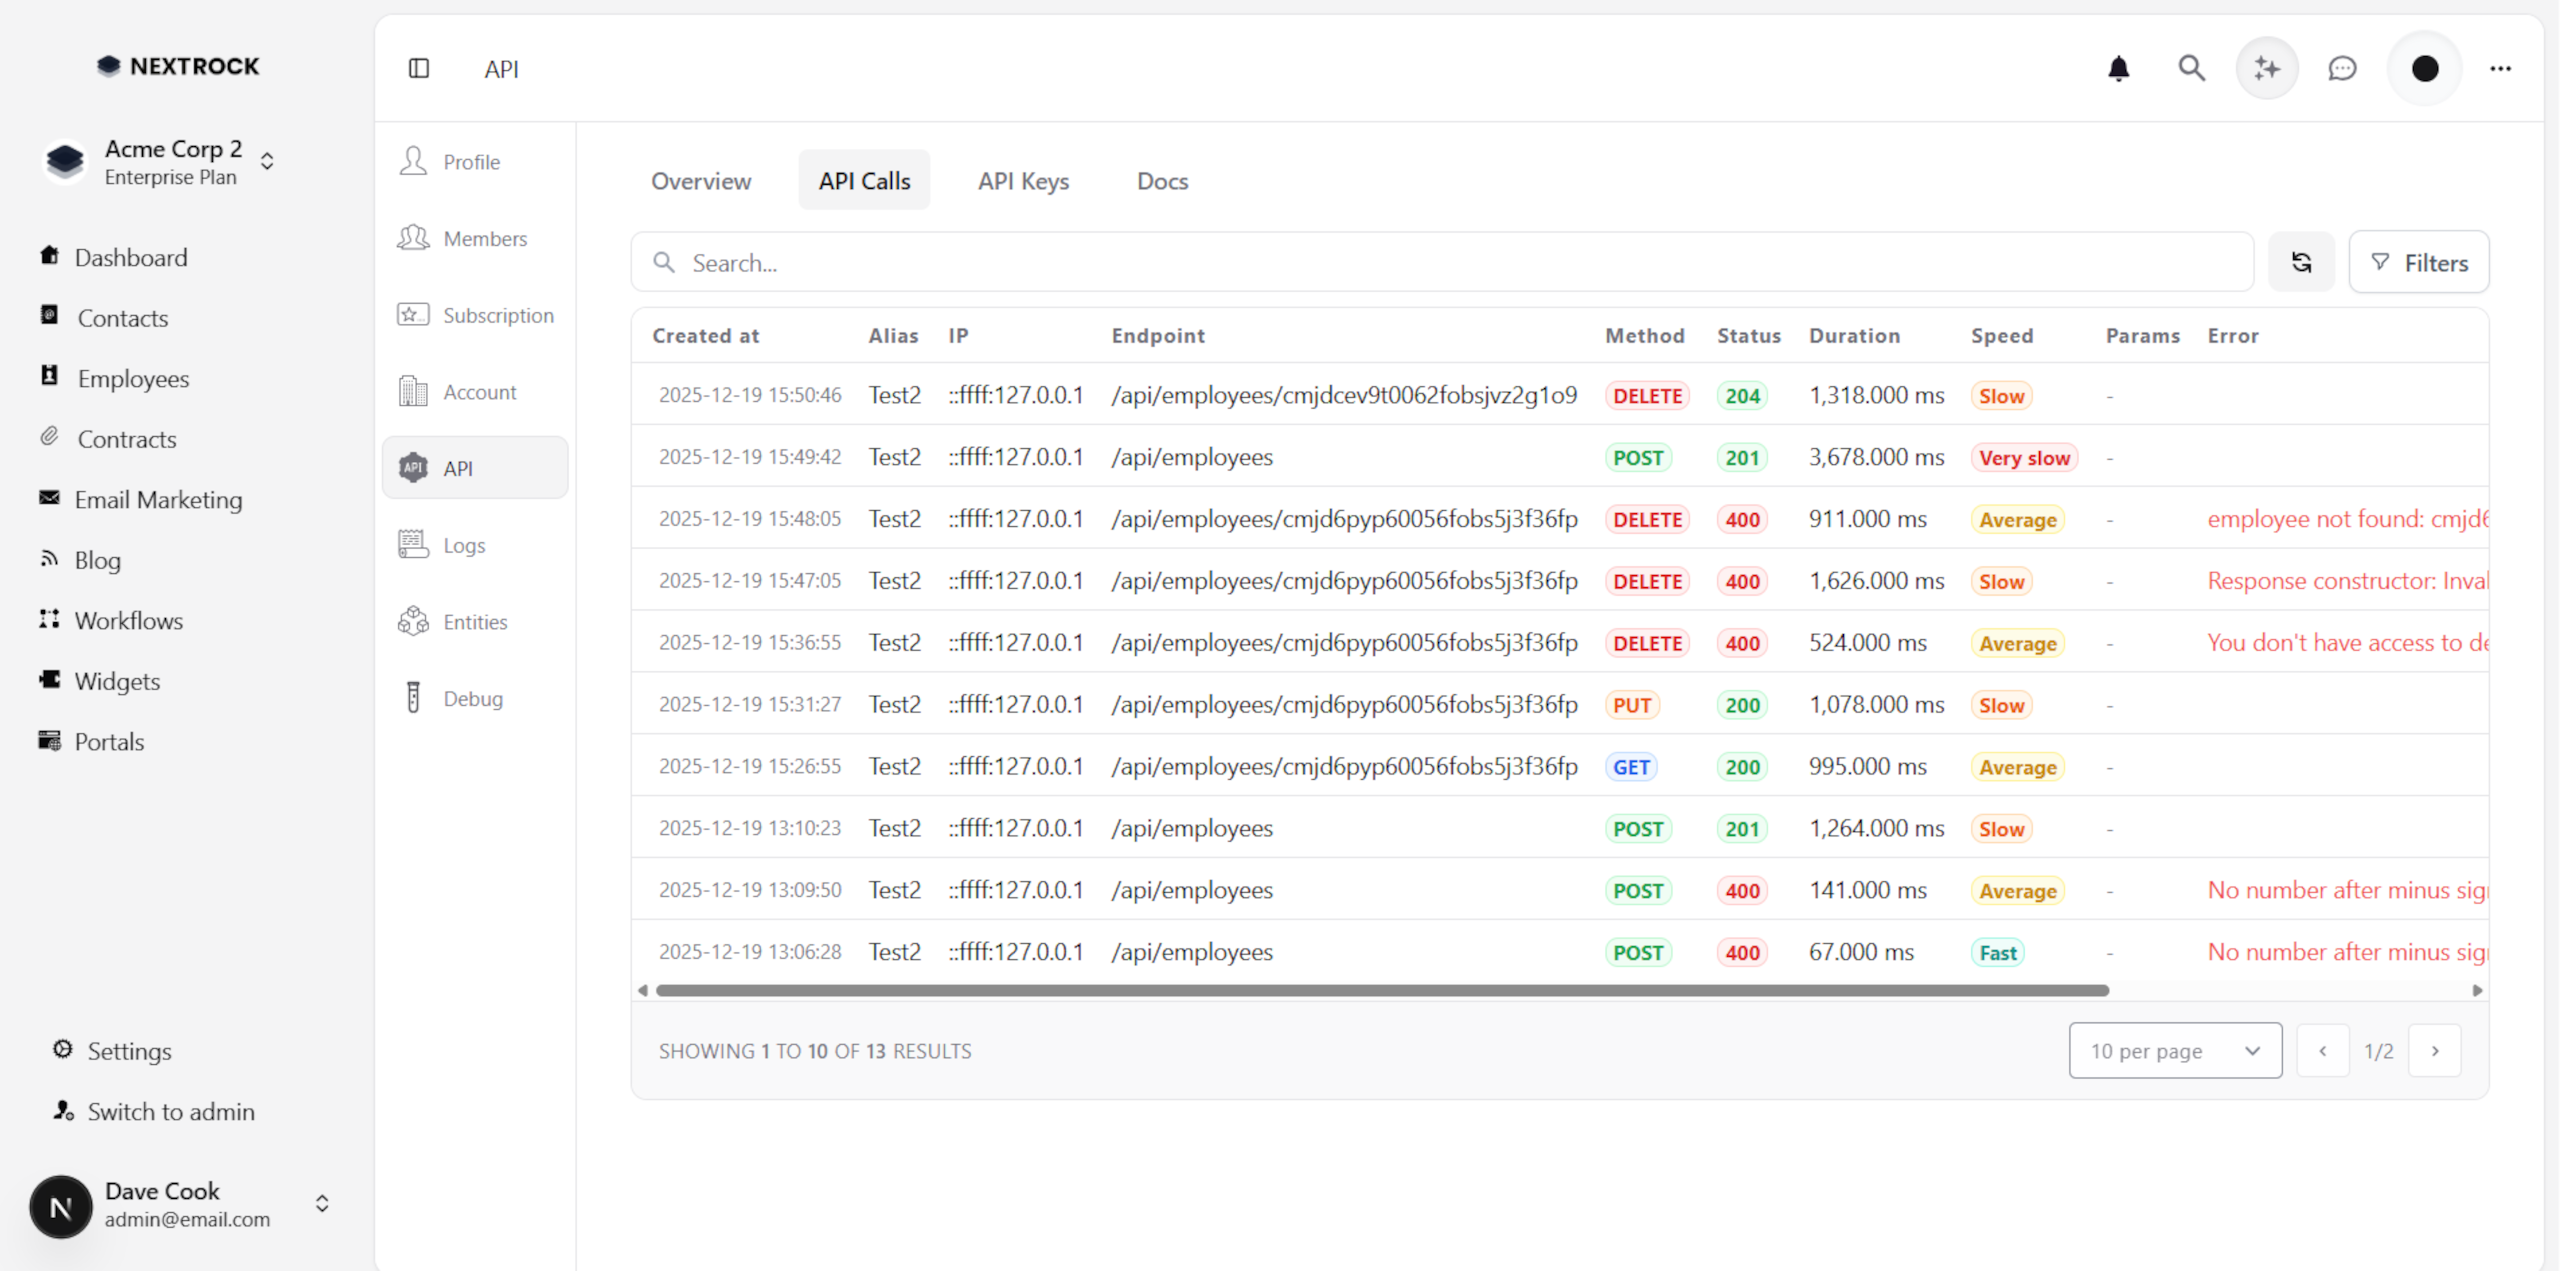Open the notifications bell icon
The image size is (2560, 1271).
pos(2118,68)
